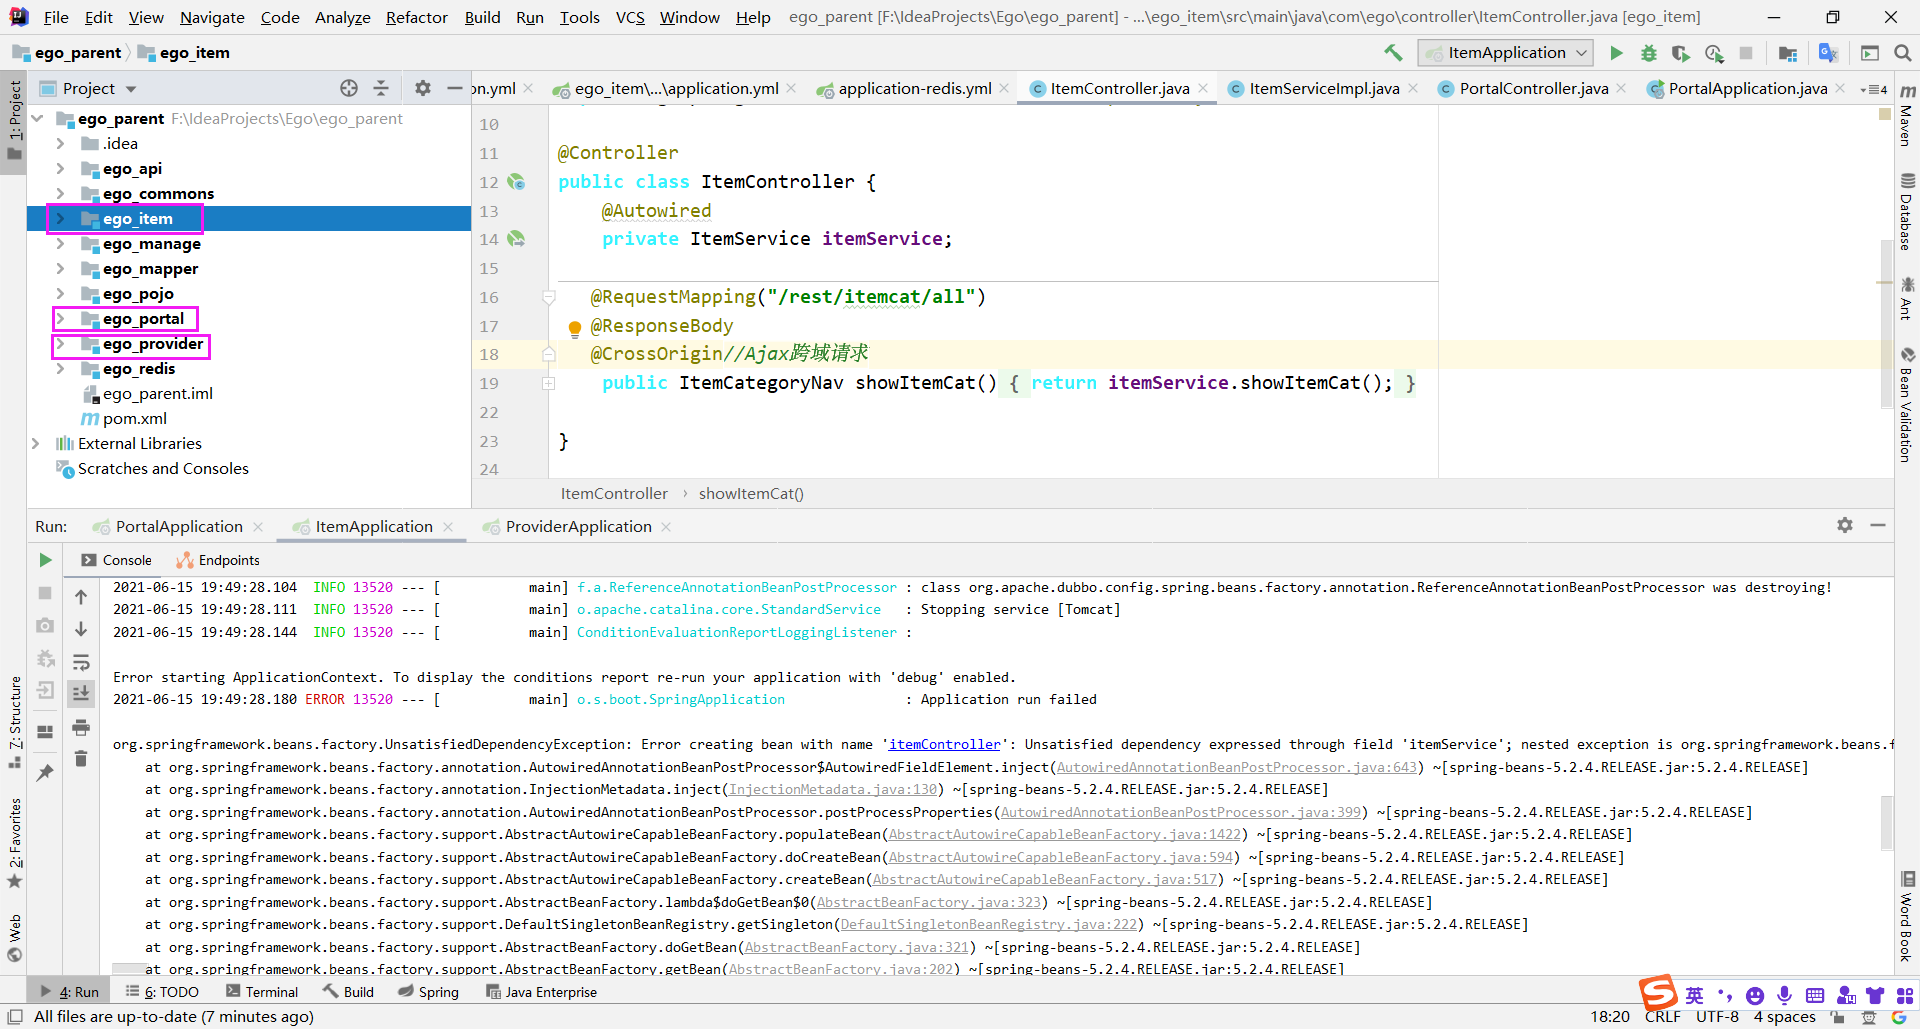This screenshot has height=1029, width=1920.
Task: Expand the ego_commons module
Action: pyautogui.click(x=60, y=194)
